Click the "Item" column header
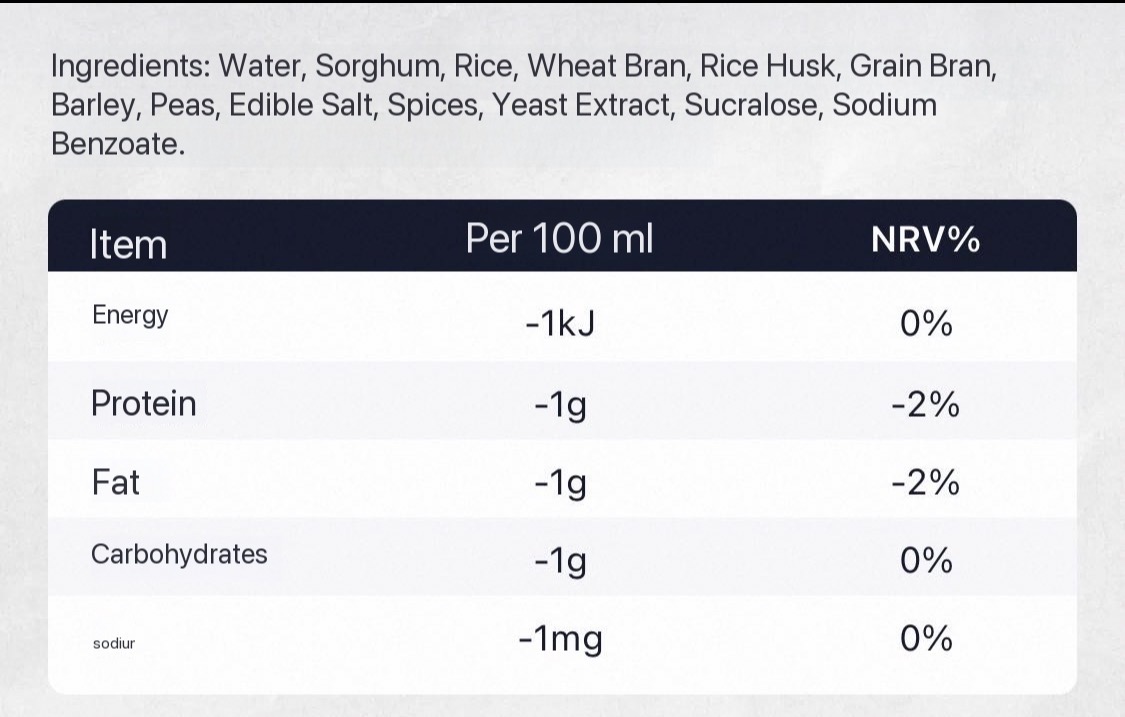The height and width of the screenshot is (717, 1125). tap(129, 244)
